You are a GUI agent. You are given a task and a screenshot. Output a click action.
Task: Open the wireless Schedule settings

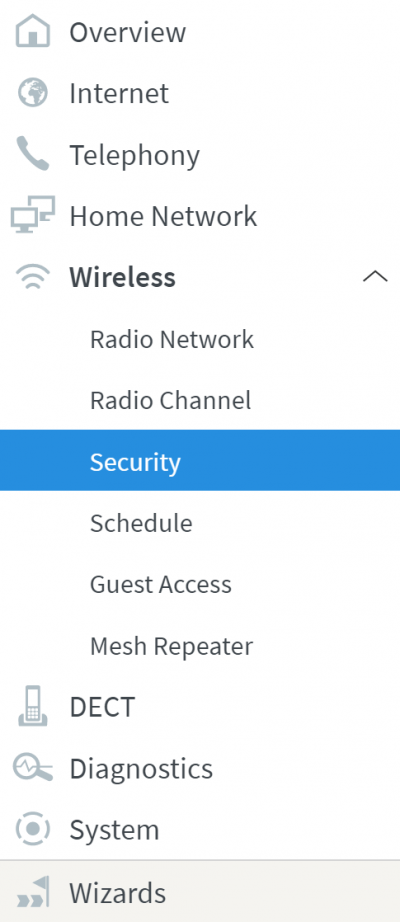pos(141,523)
